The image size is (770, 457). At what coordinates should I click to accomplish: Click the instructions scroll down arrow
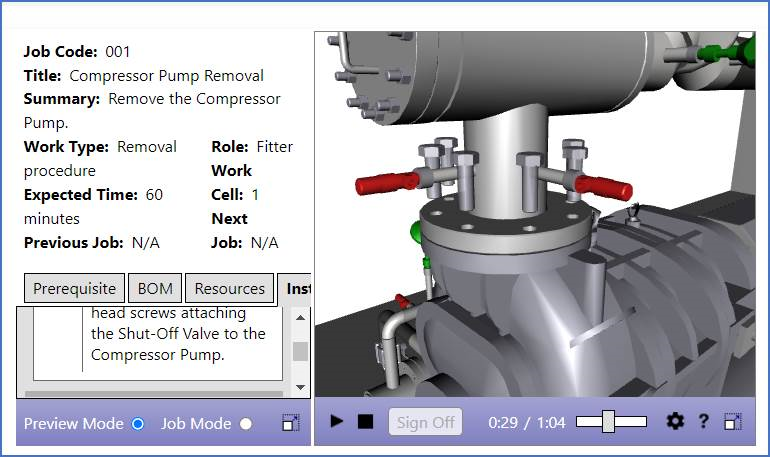coord(301,387)
